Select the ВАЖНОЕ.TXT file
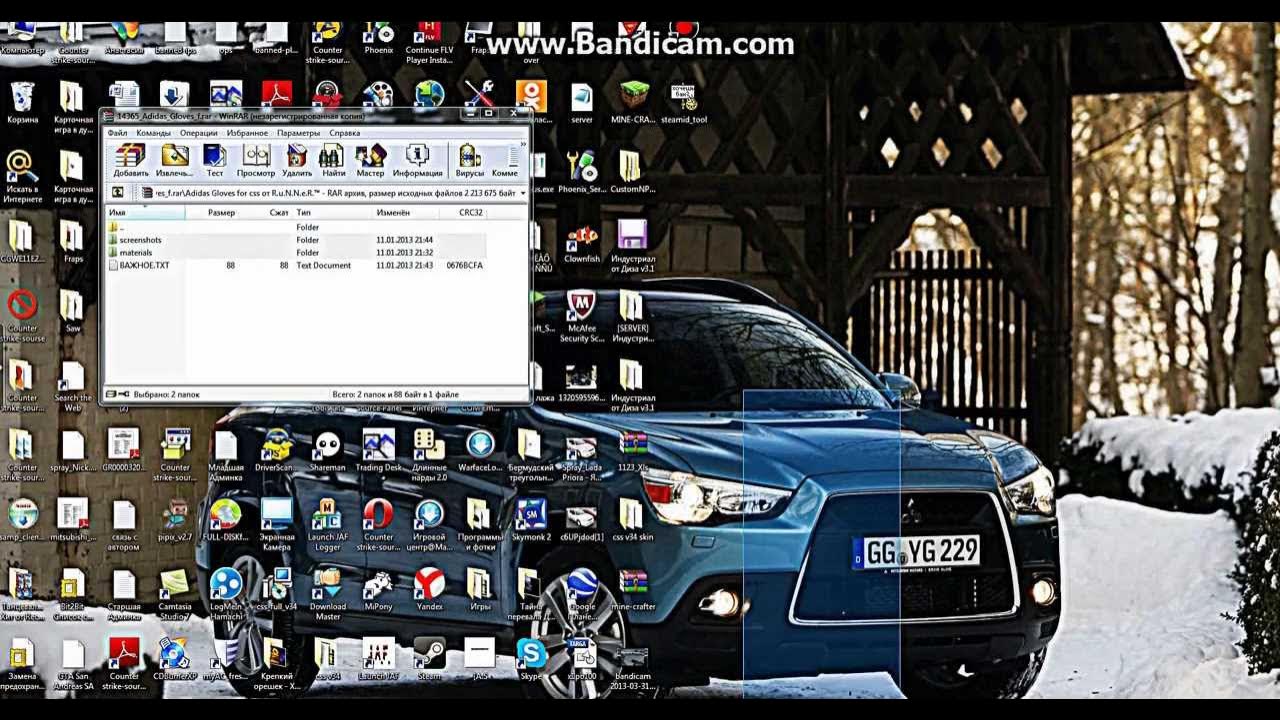 click(x=297, y=266)
